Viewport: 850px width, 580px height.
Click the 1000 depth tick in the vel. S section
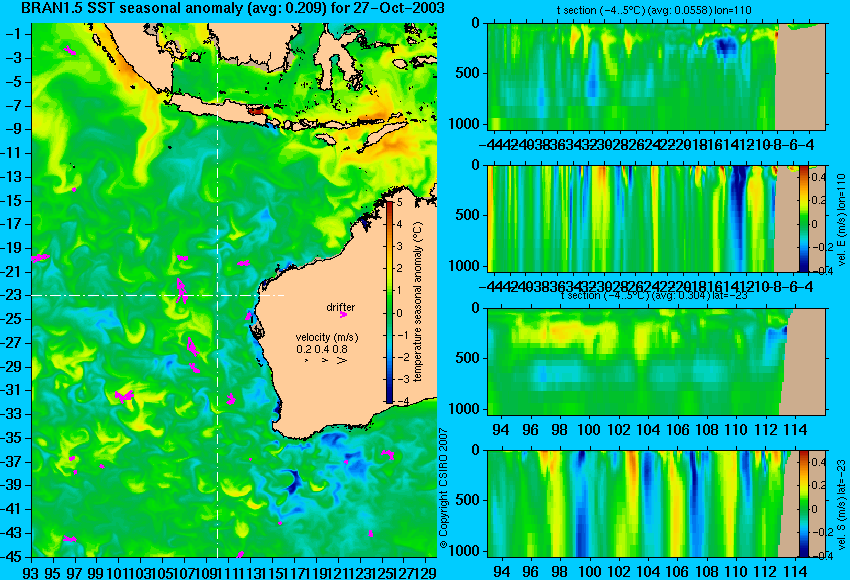[464, 551]
